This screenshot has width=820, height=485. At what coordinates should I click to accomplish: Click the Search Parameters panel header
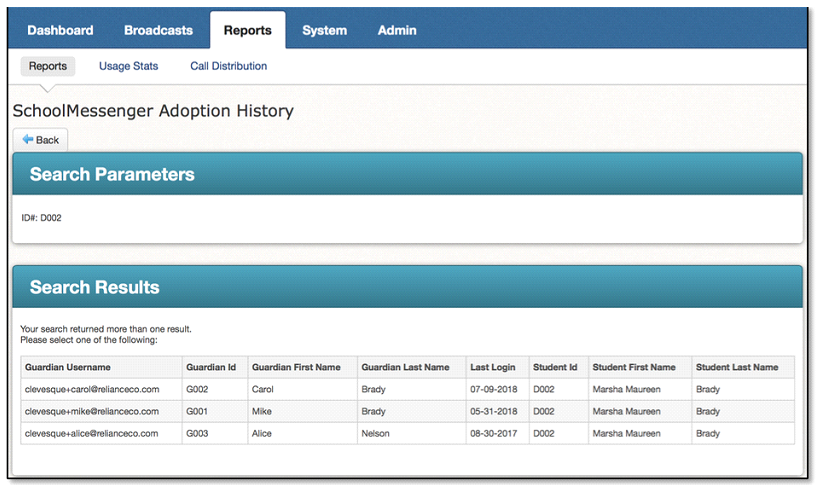pyautogui.click(x=407, y=174)
